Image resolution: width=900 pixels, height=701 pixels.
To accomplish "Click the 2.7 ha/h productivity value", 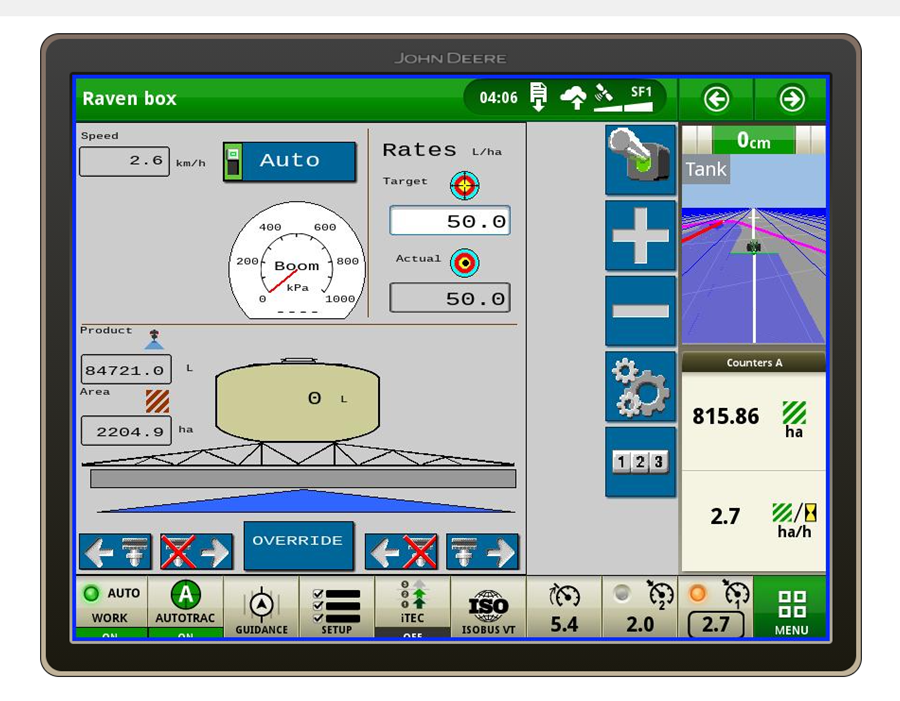I will tap(725, 517).
